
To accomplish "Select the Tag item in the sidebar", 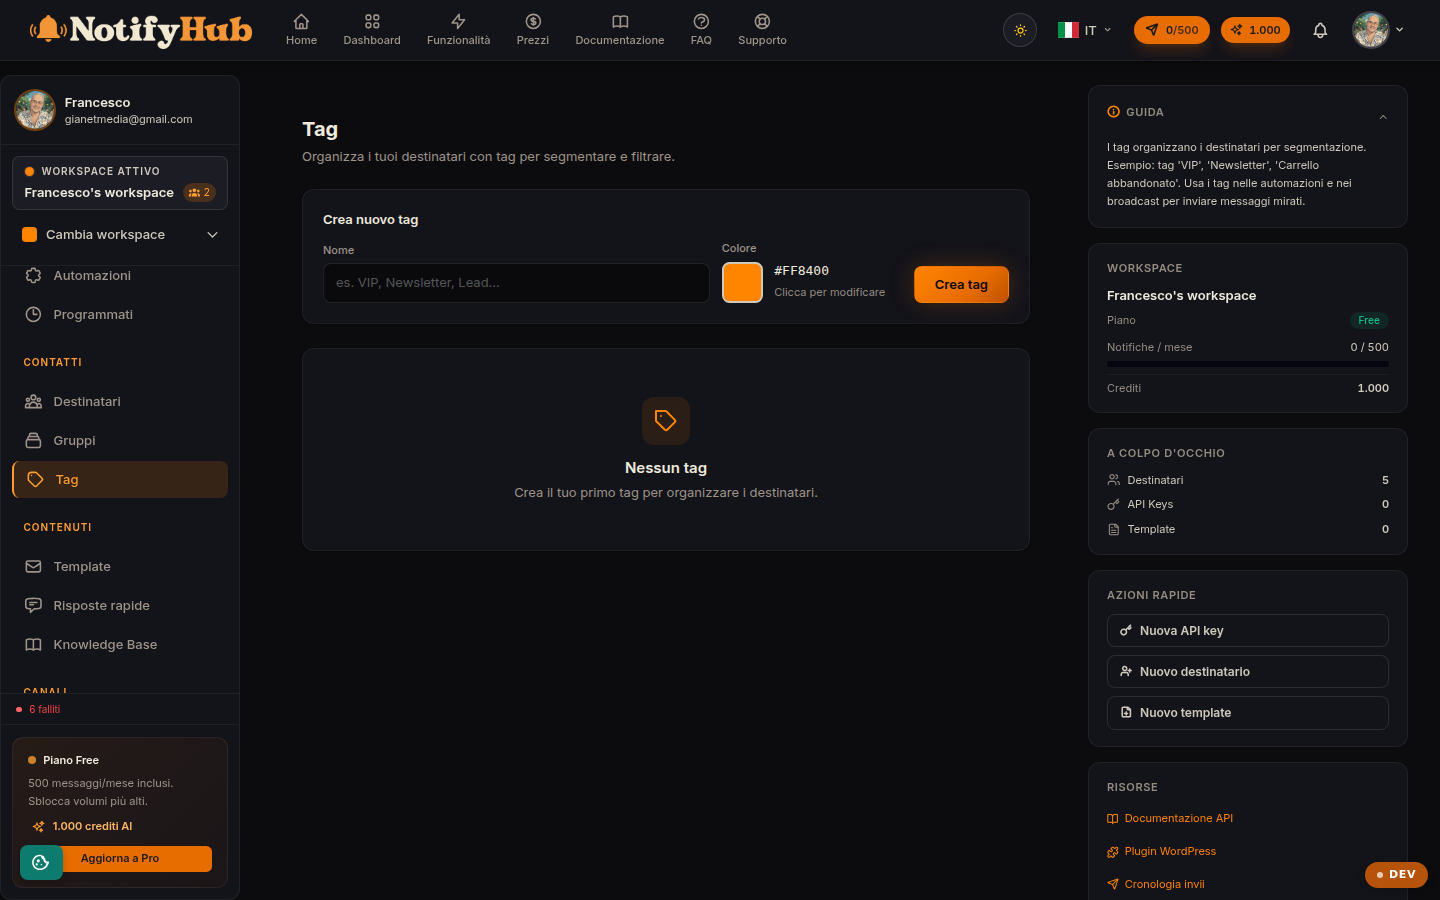I will click(x=120, y=479).
